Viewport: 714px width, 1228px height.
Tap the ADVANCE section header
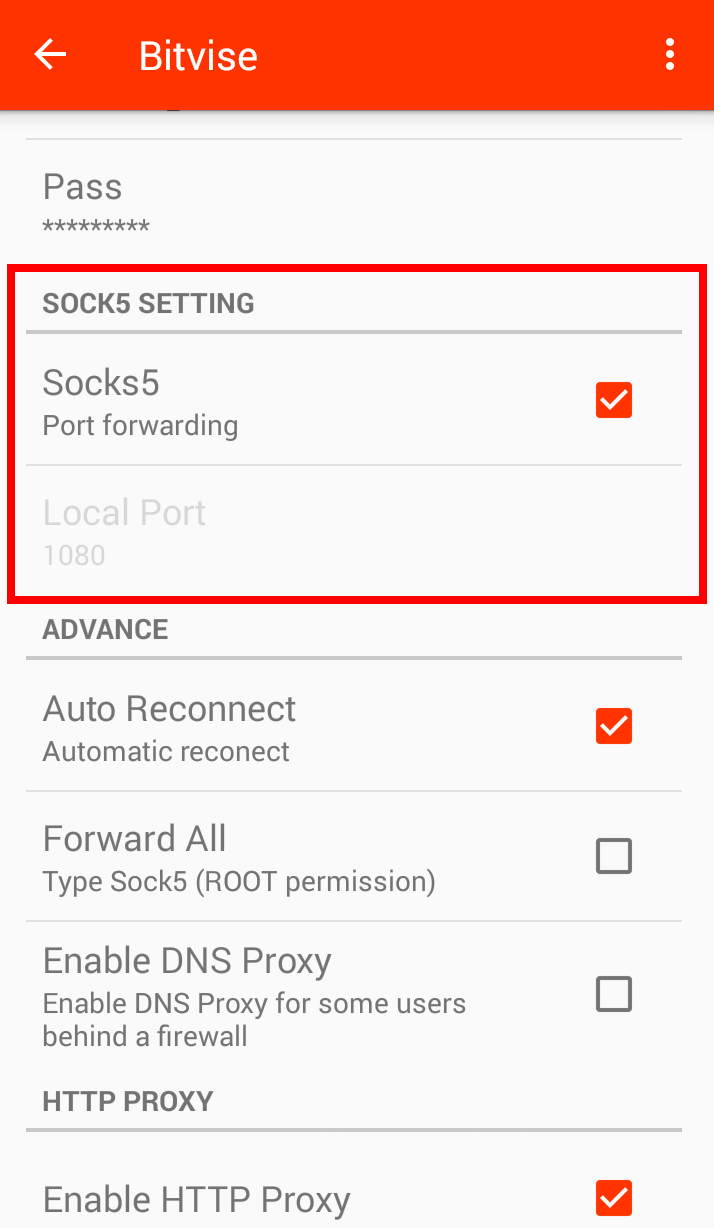[105, 629]
